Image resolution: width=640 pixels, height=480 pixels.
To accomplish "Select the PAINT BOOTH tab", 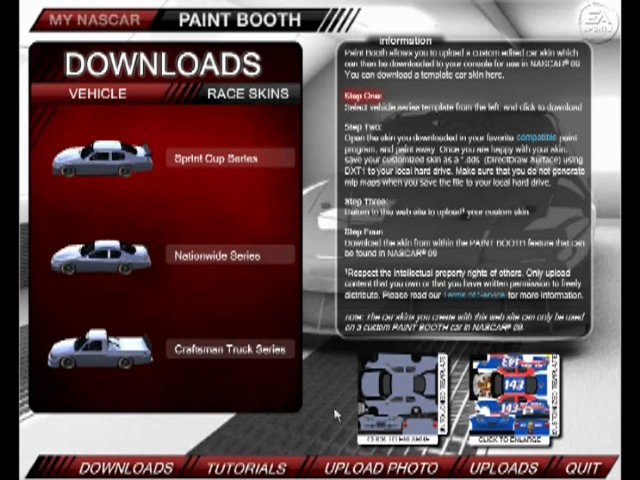I will point(240,20).
